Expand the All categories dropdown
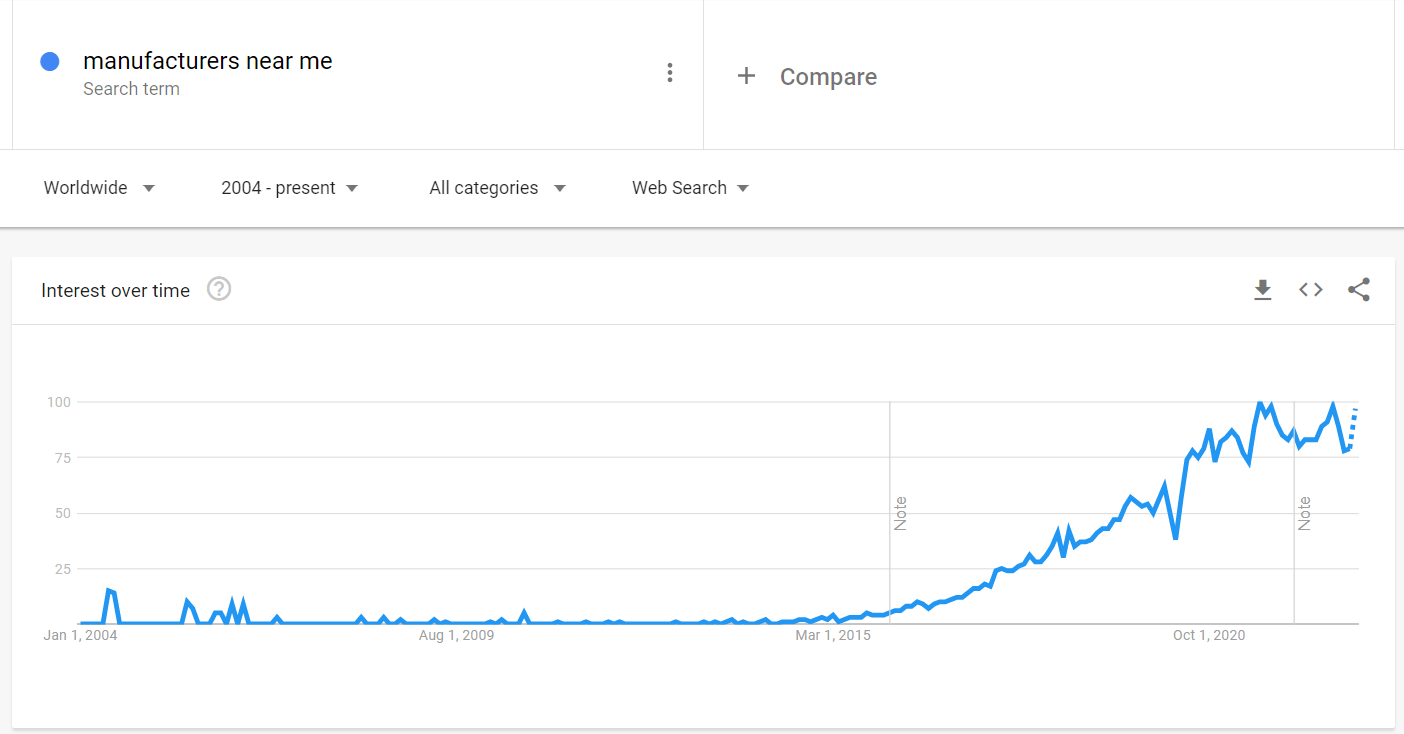Screen dimensions: 1404x734 pyautogui.click(x=497, y=188)
